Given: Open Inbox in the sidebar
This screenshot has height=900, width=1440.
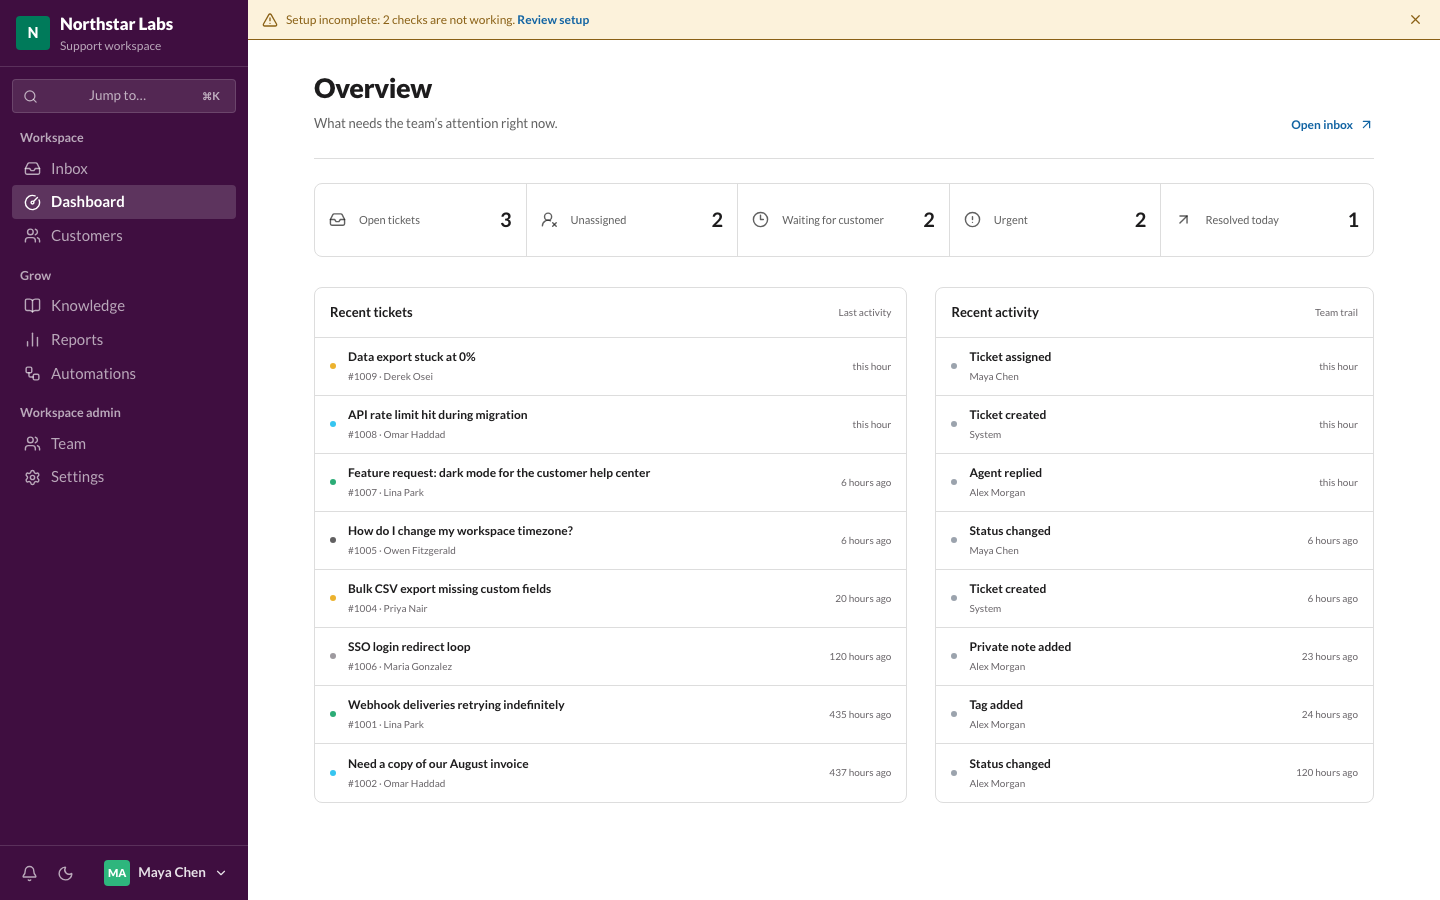Looking at the screenshot, I should click(124, 169).
